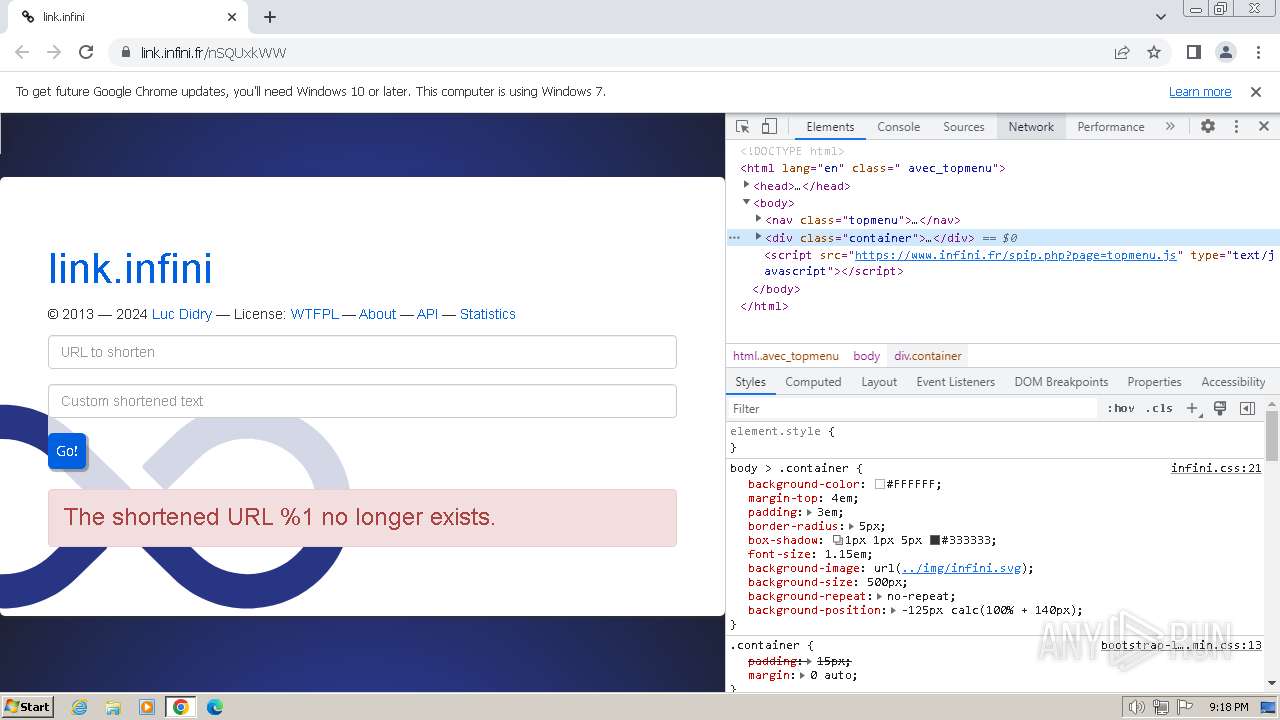Open infini.css:21 source link
Viewport: 1280px width, 720px height.
tap(1216, 468)
